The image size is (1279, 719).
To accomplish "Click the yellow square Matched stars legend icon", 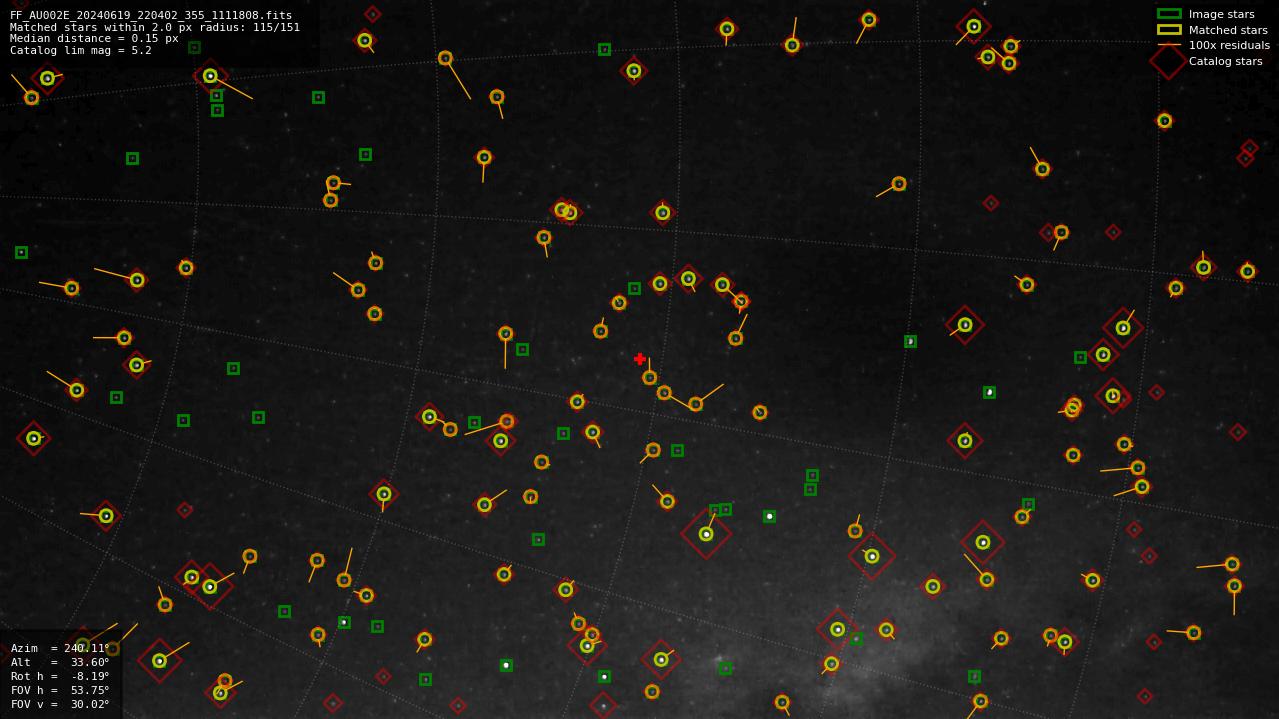I will coord(1169,30).
